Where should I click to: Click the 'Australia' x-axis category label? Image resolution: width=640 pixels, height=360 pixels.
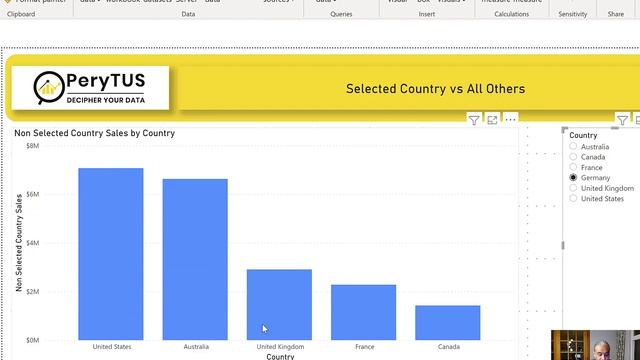tap(196, 347)
